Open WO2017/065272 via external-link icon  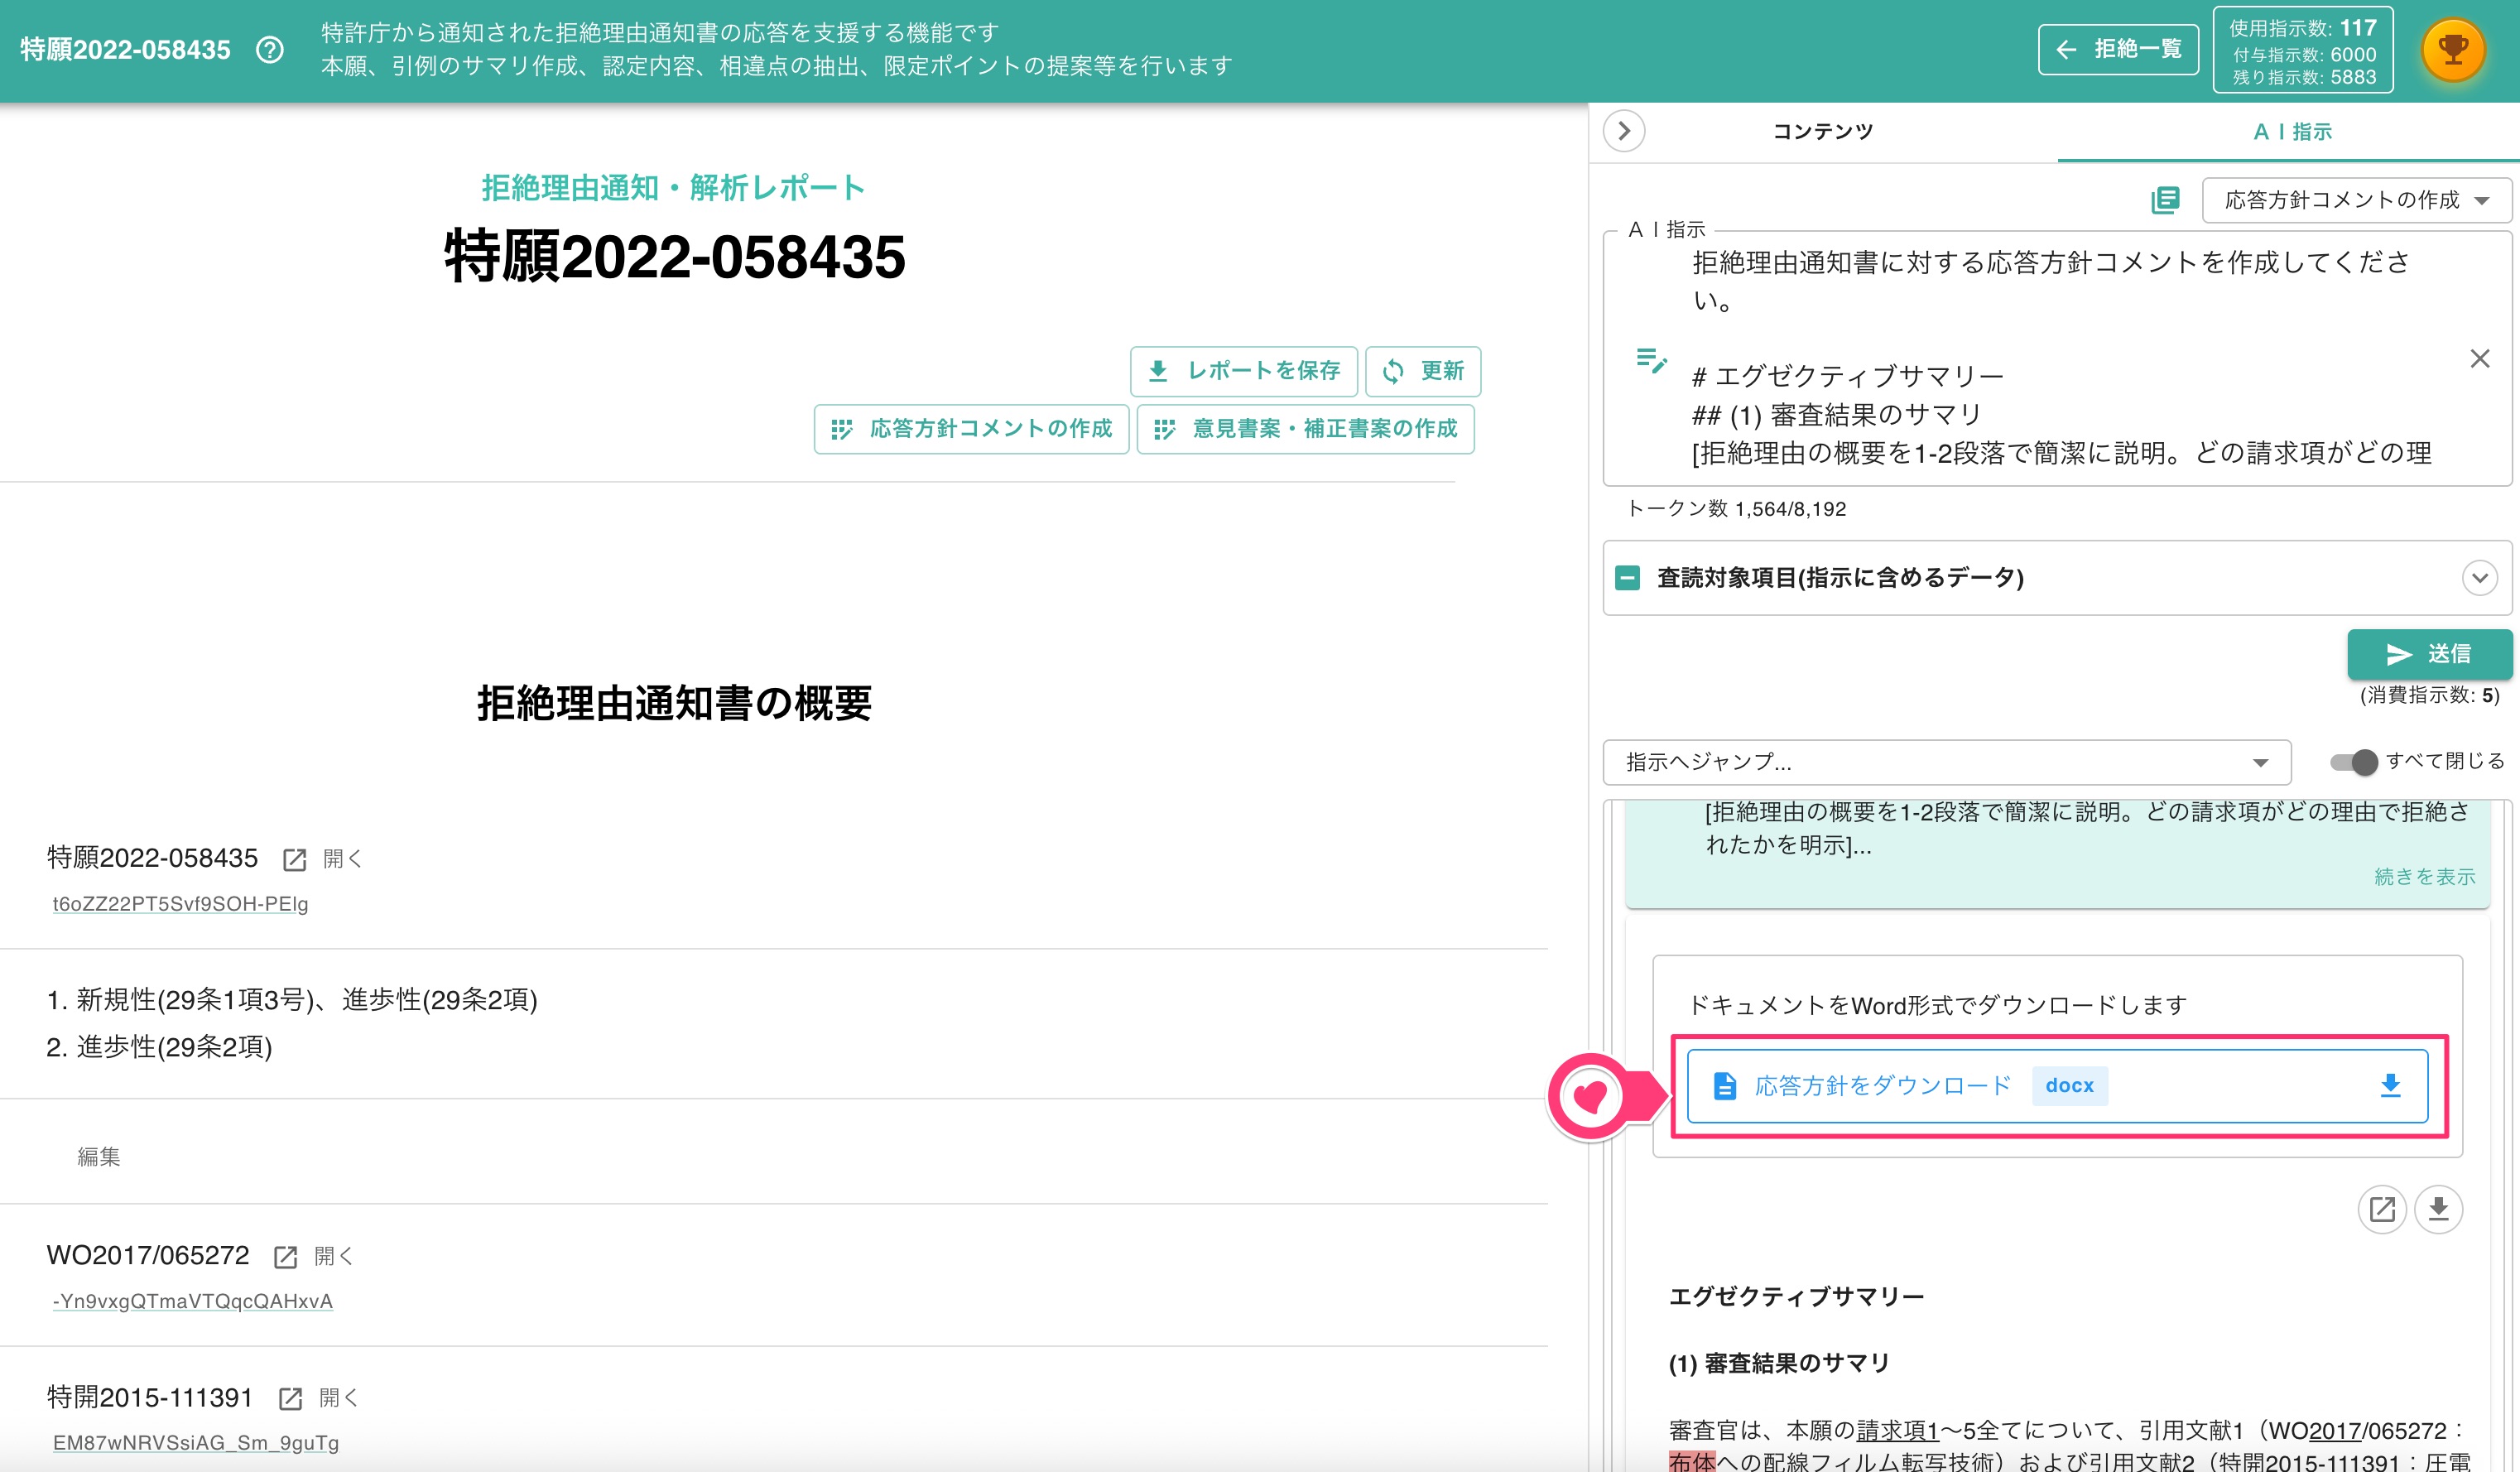click(285, 1257)
